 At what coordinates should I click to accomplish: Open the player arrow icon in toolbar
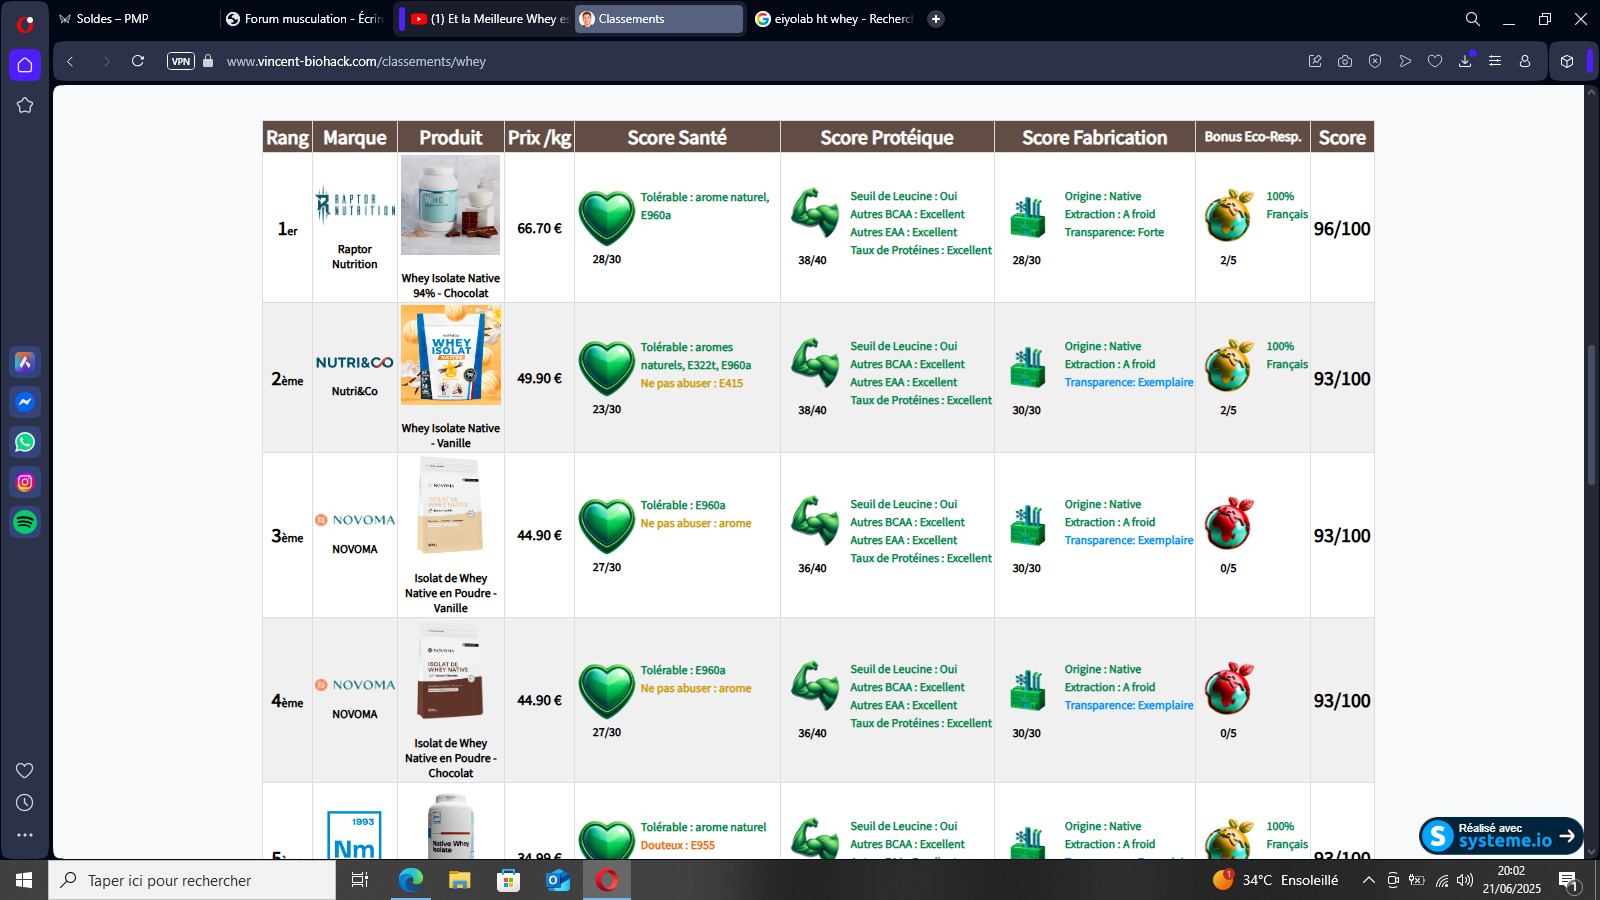tap(1405, 61)
